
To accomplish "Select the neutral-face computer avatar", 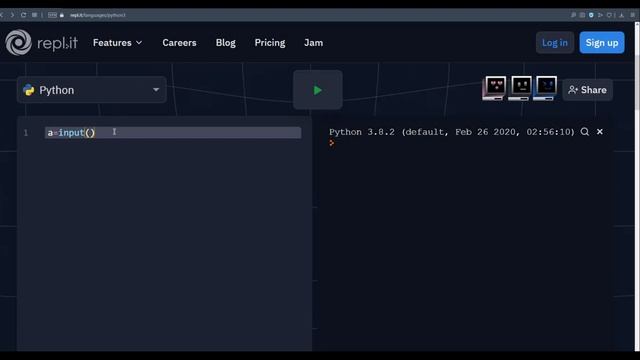I will tap(520, 88).
